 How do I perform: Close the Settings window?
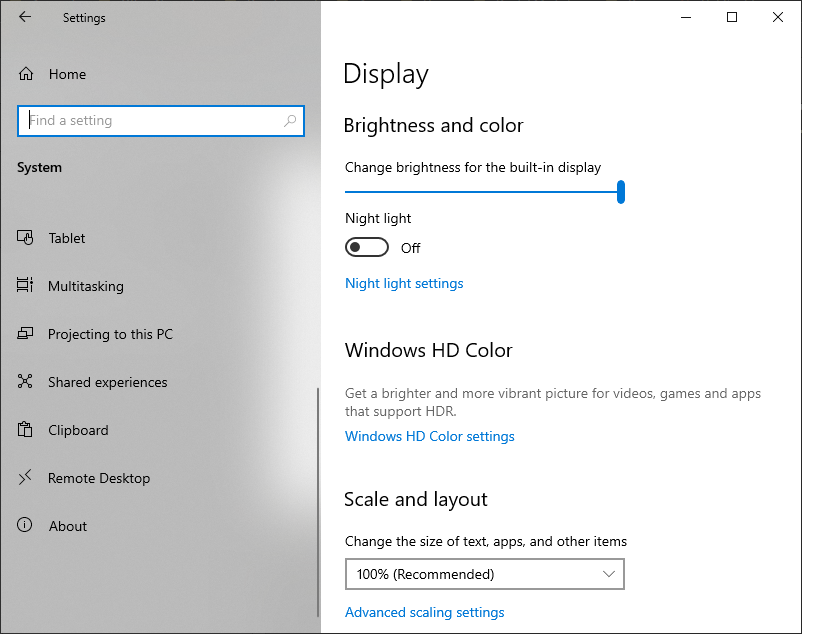click(x=778, y=17)
